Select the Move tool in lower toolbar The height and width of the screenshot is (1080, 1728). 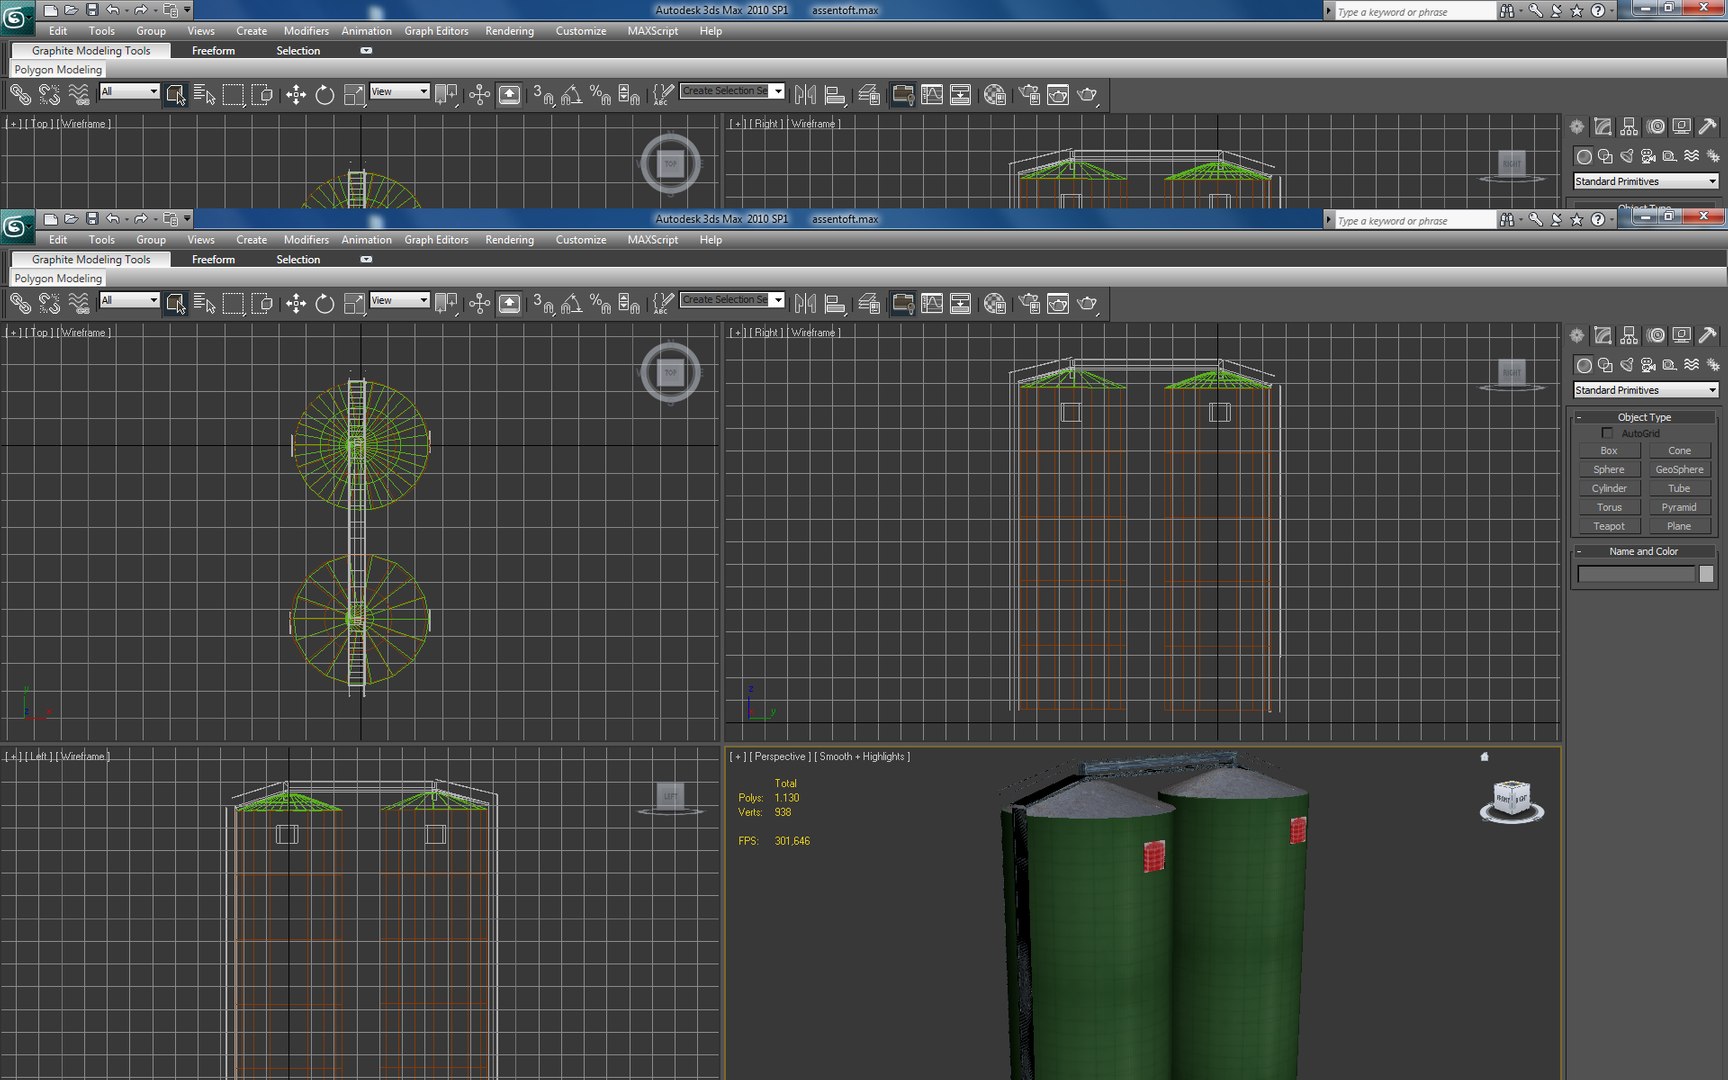point(295,304)
